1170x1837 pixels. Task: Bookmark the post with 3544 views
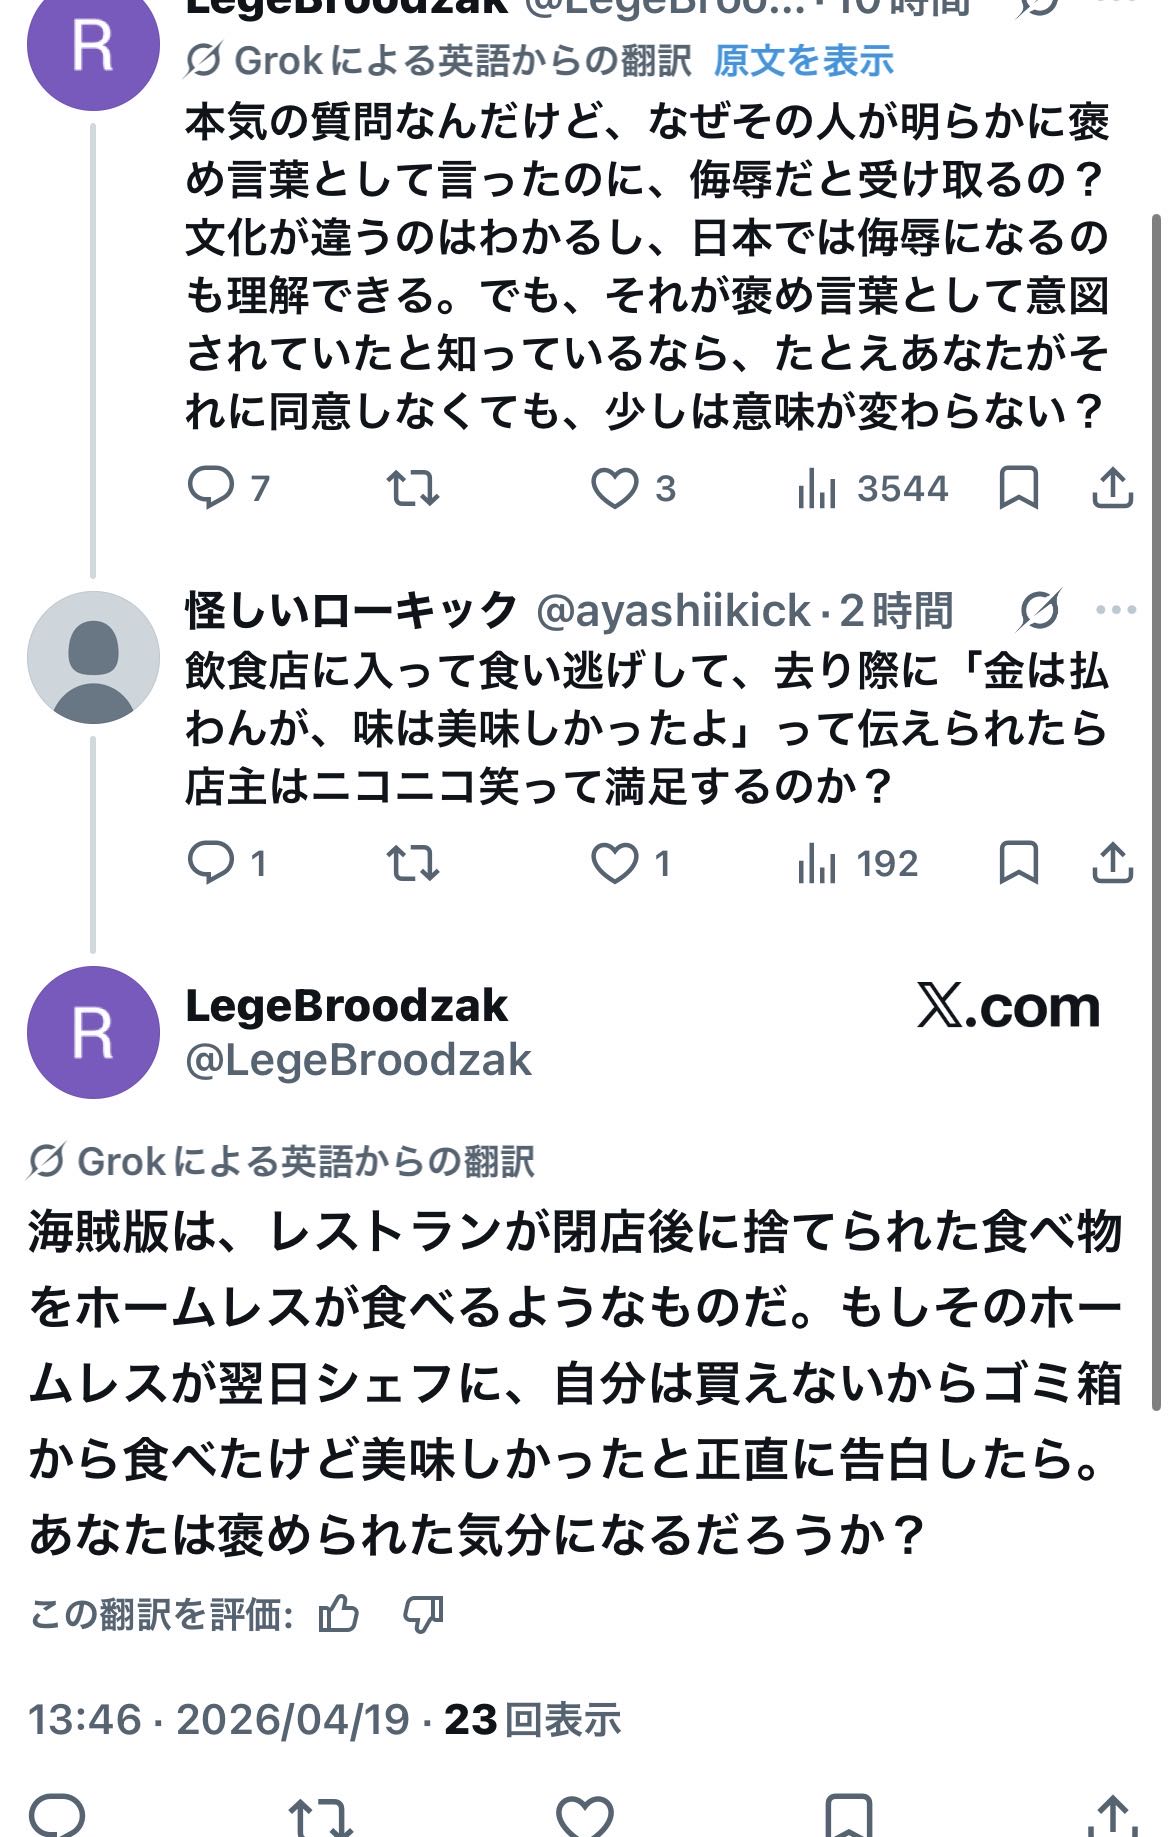(x=1018, y=488)
